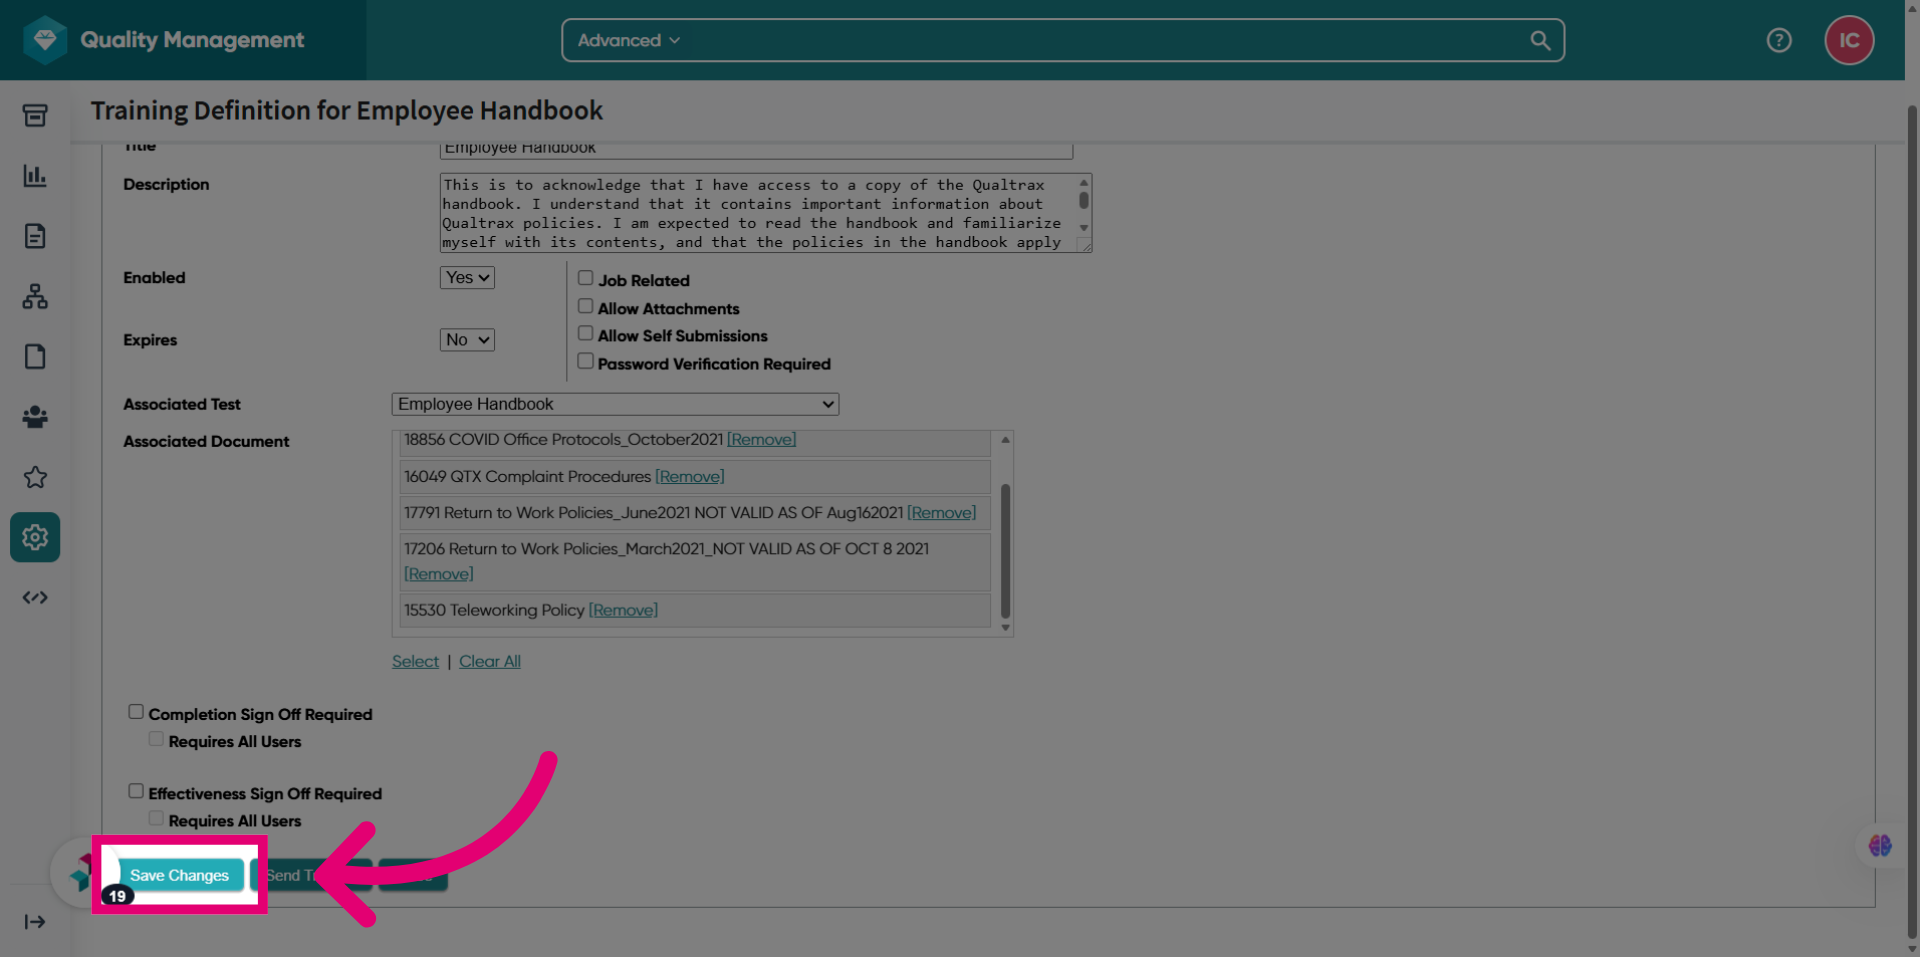
Task: Click the search magnifier icon
Action: (x=1540, y=40)
